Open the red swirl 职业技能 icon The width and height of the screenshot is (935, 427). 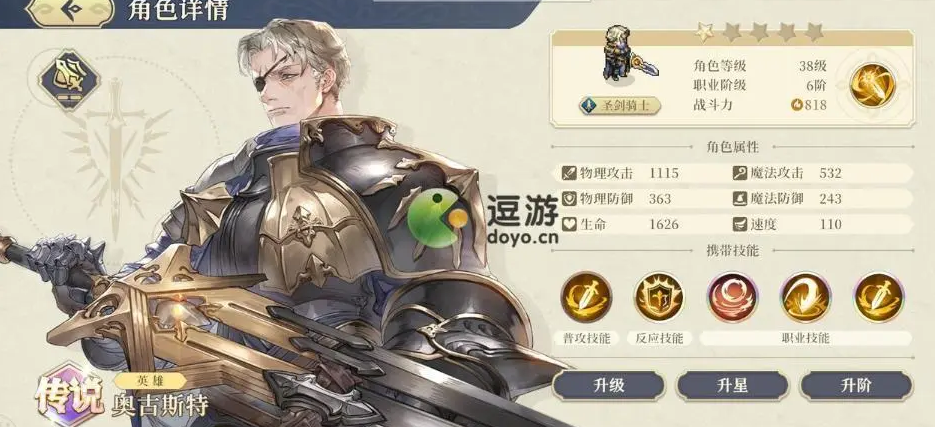[x=732, y=297]
